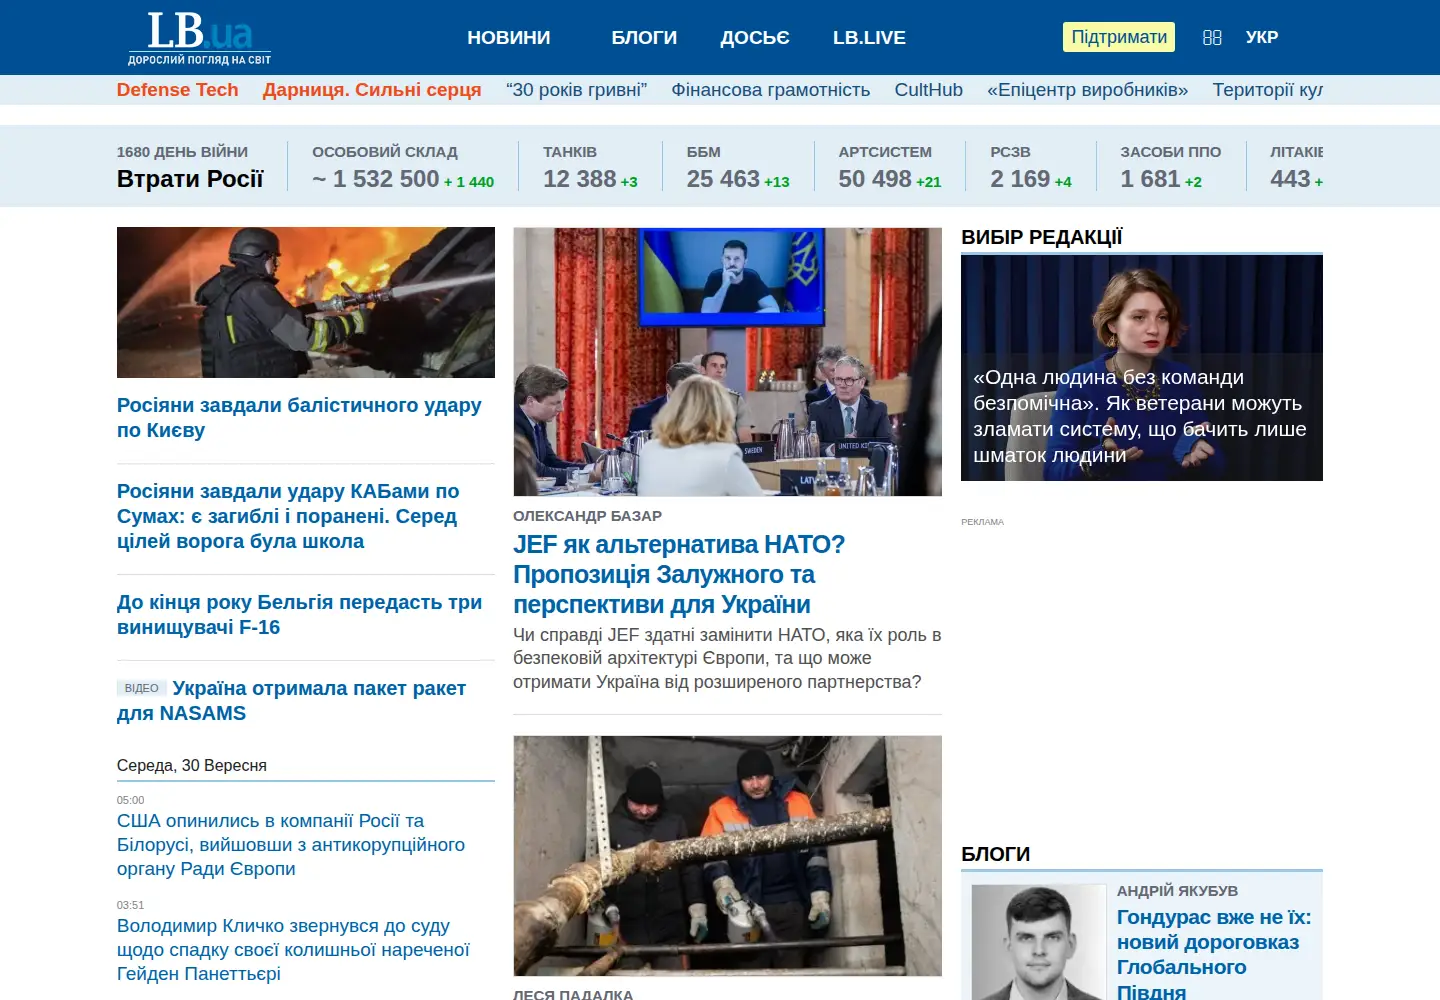Open the “30 років гривні” topic
Viewport: 1440px width, 1000px height.
tap(577, 90)
